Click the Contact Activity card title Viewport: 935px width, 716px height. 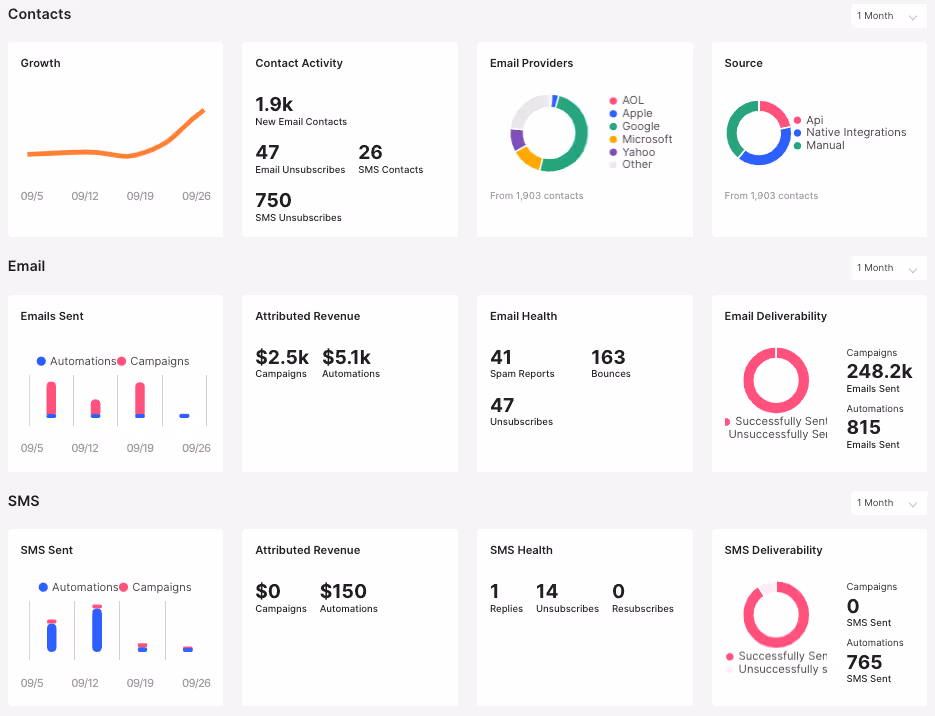299,63
